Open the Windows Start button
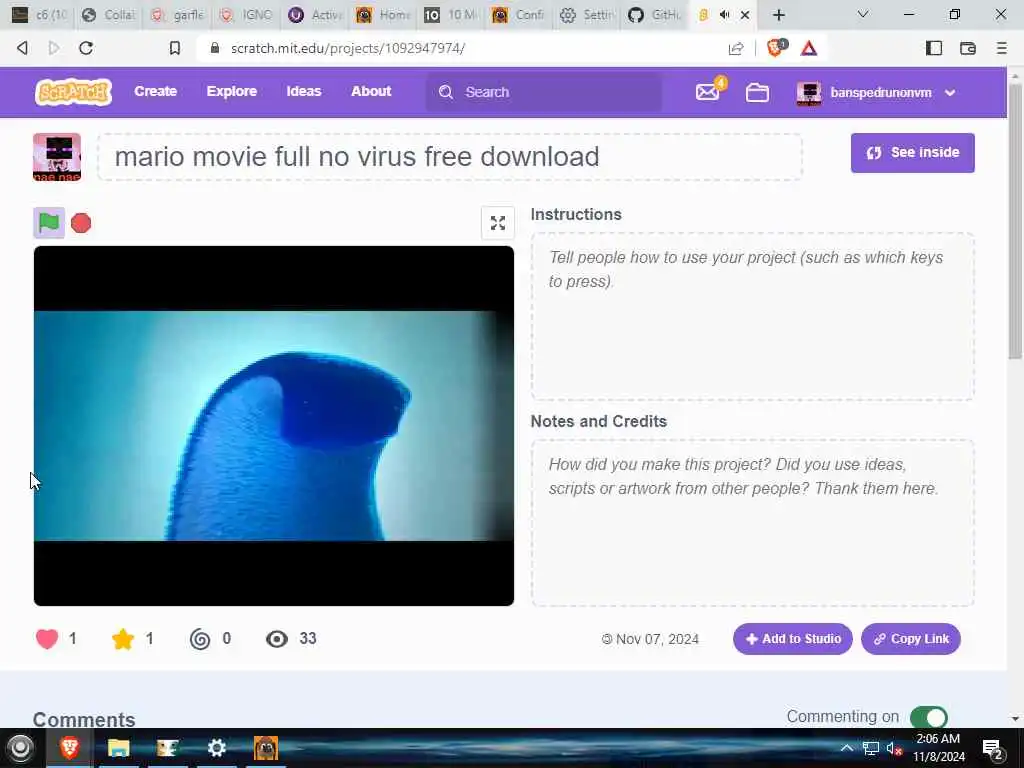The image size is (1024, 768). [x=20, y=748]
